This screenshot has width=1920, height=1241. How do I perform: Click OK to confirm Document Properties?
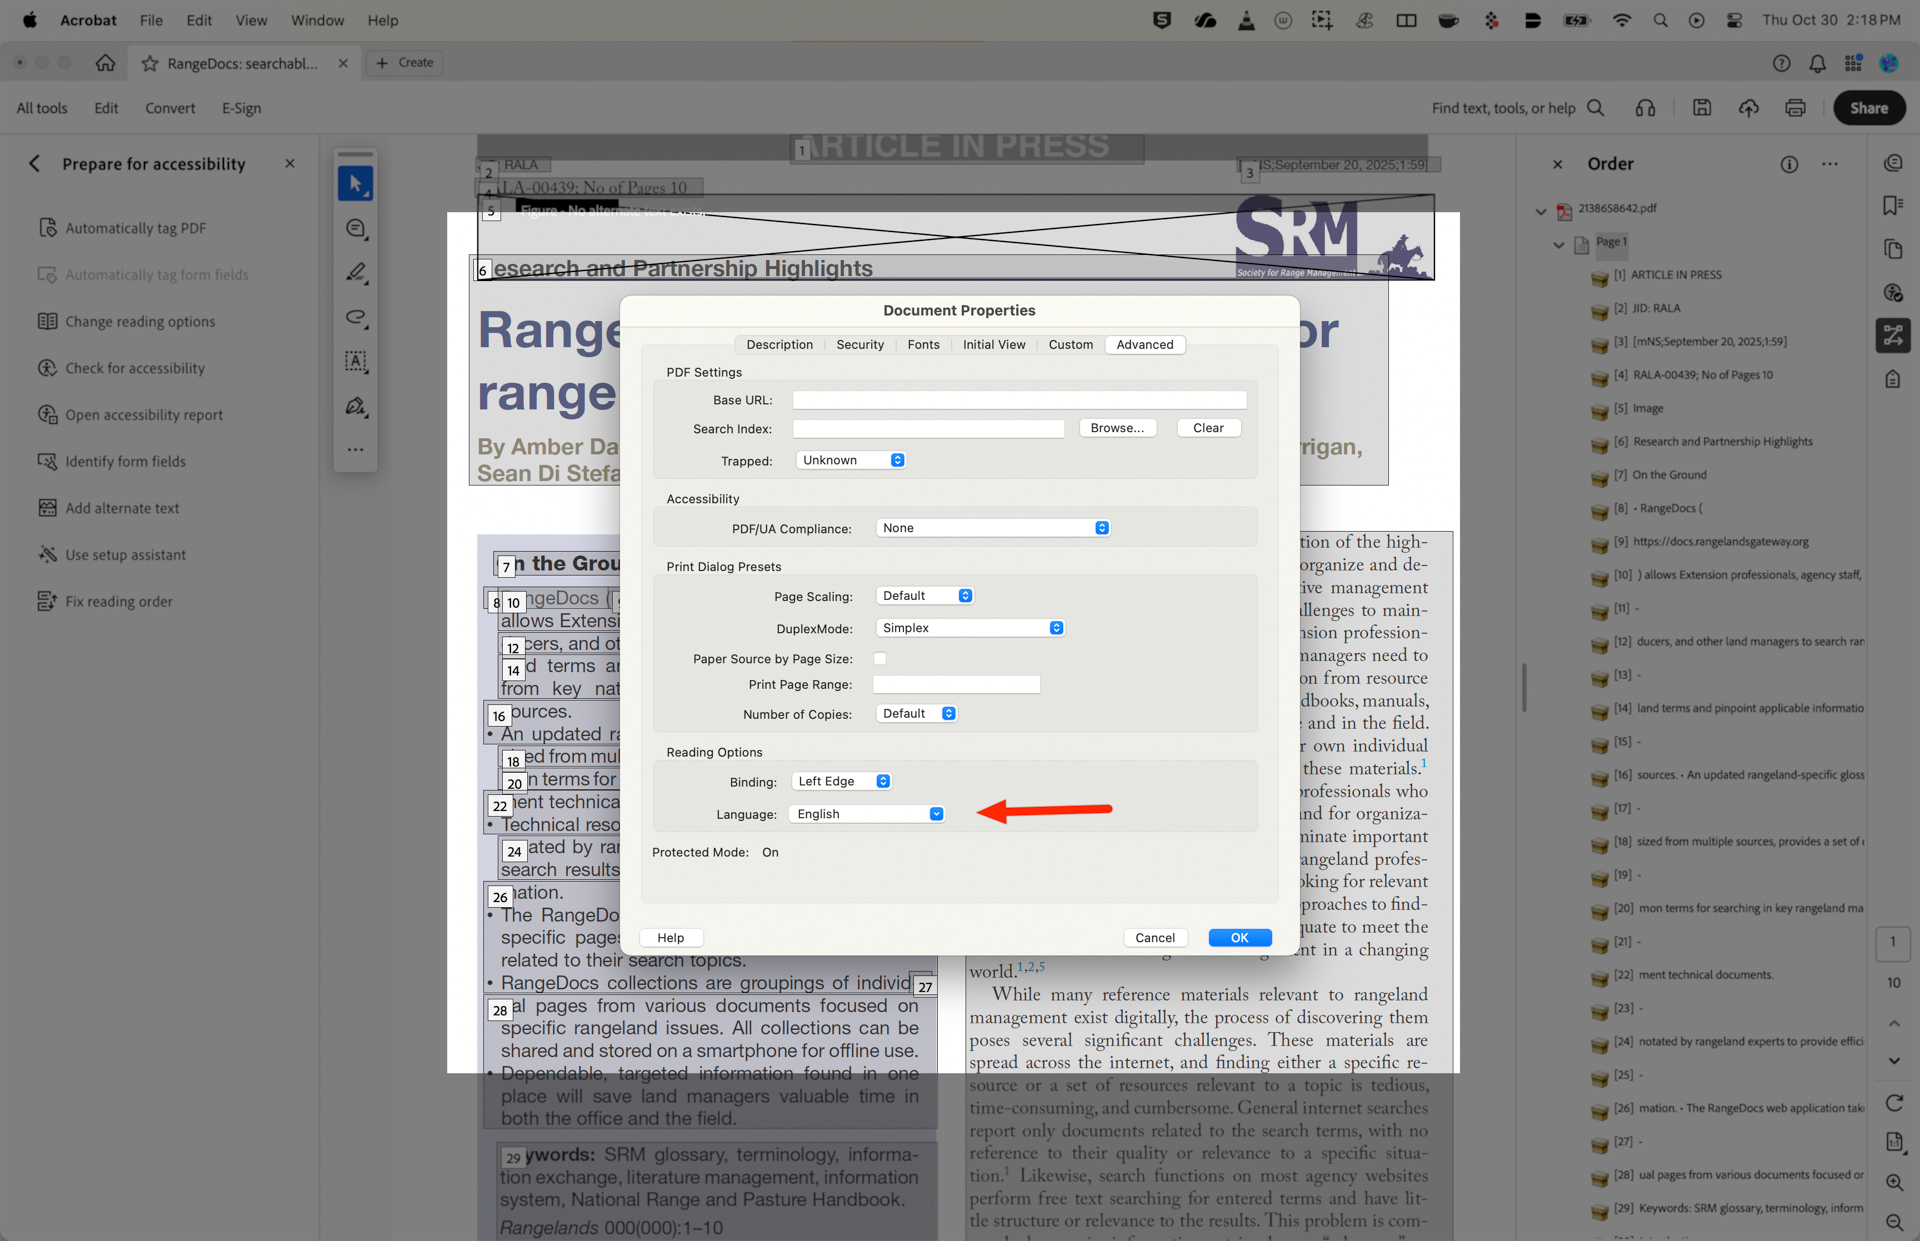(1239, 937)
